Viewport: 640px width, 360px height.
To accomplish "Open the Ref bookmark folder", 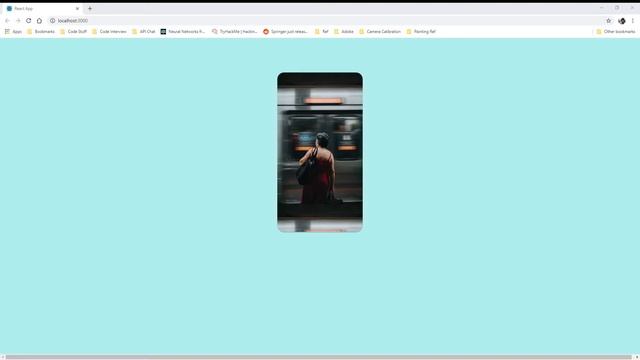I will click(x=322, y=31).
